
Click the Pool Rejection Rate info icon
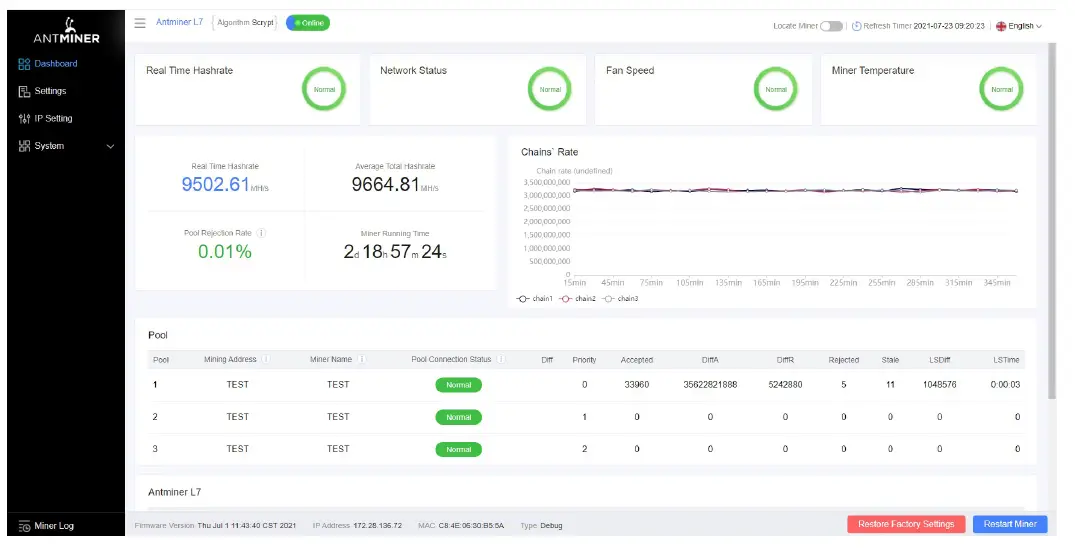[x=261, y=233]
